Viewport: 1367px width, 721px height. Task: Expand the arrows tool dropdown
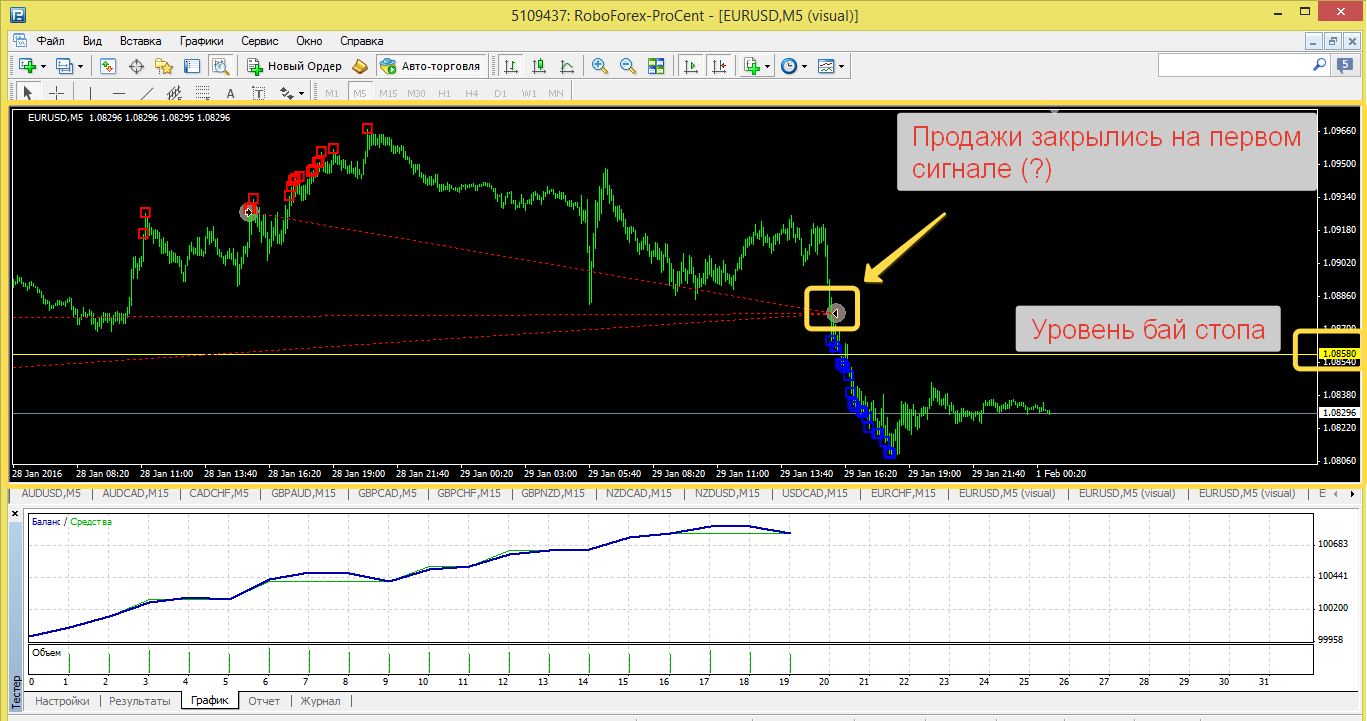click(302, 94)
